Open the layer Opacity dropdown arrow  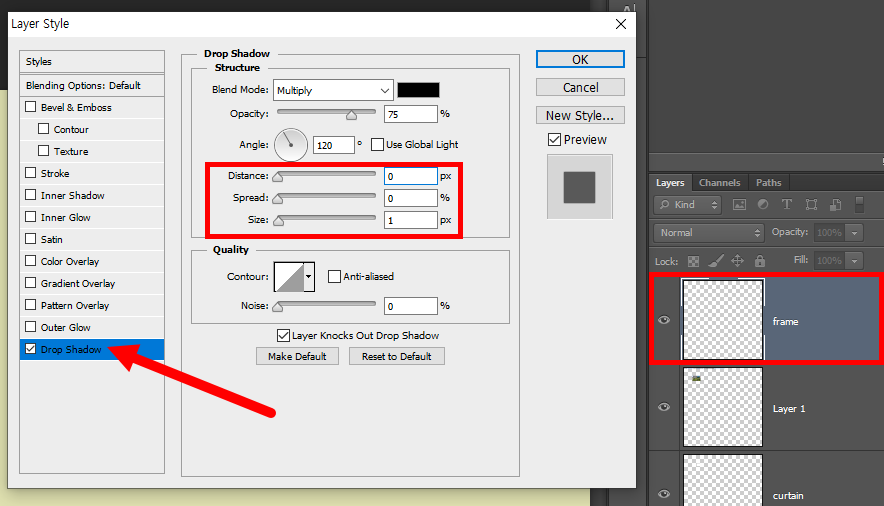click(855, 233)
